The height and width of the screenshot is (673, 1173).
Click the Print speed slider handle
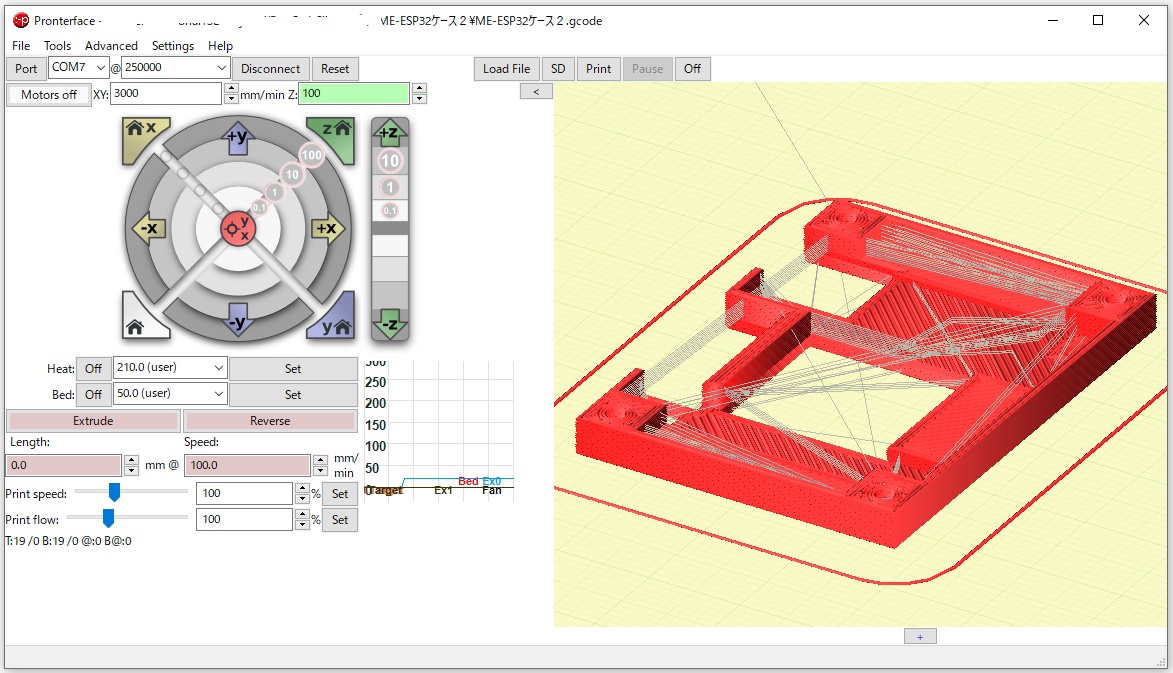click(114, 492)
